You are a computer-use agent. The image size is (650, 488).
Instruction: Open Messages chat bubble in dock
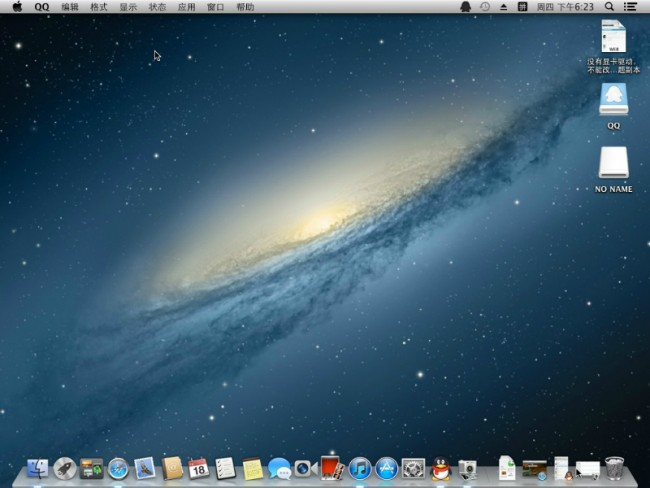tap(279, 468)
